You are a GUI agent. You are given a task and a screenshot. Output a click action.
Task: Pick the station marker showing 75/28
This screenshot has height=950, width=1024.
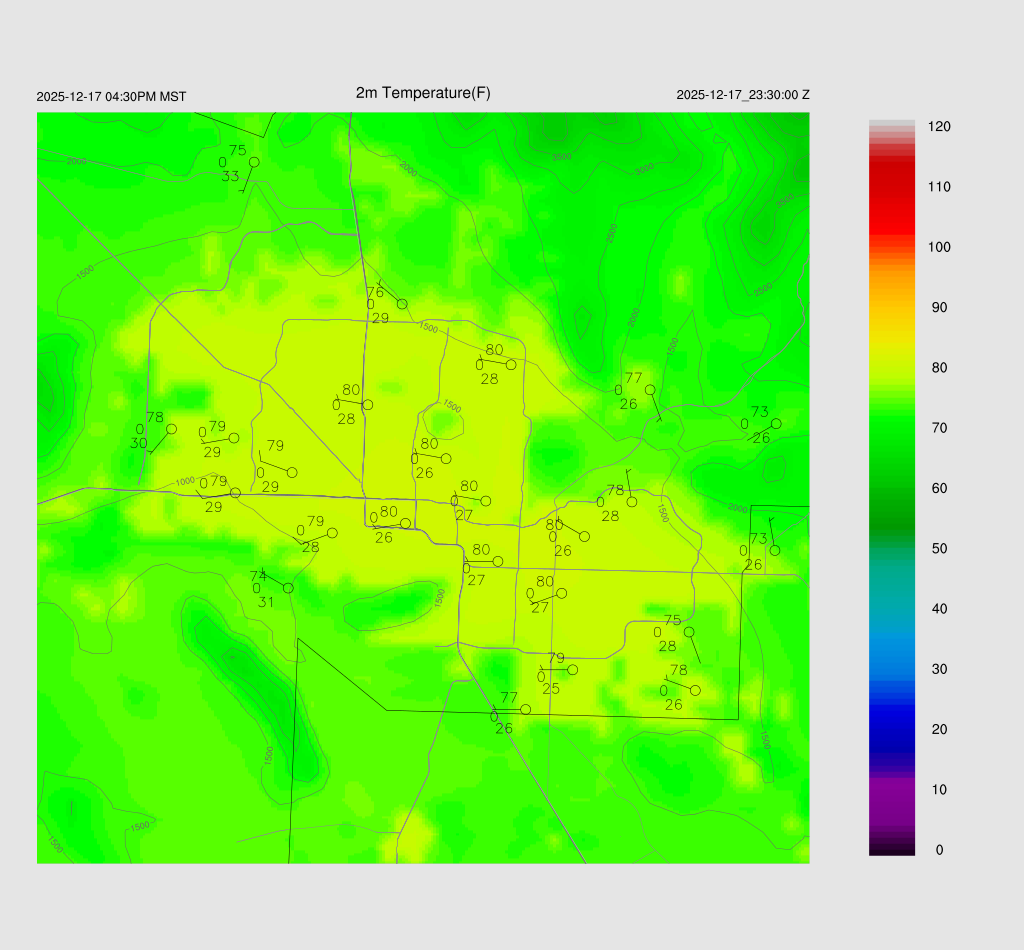coord(688,632)
